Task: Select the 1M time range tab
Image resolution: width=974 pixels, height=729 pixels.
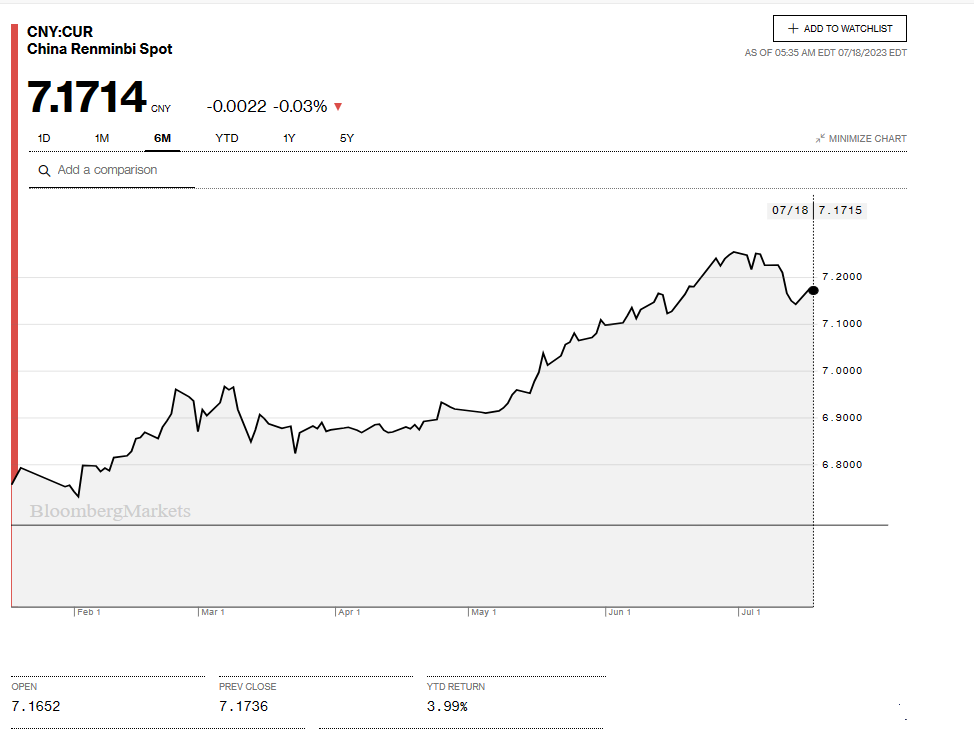Action: click(102, 138)
